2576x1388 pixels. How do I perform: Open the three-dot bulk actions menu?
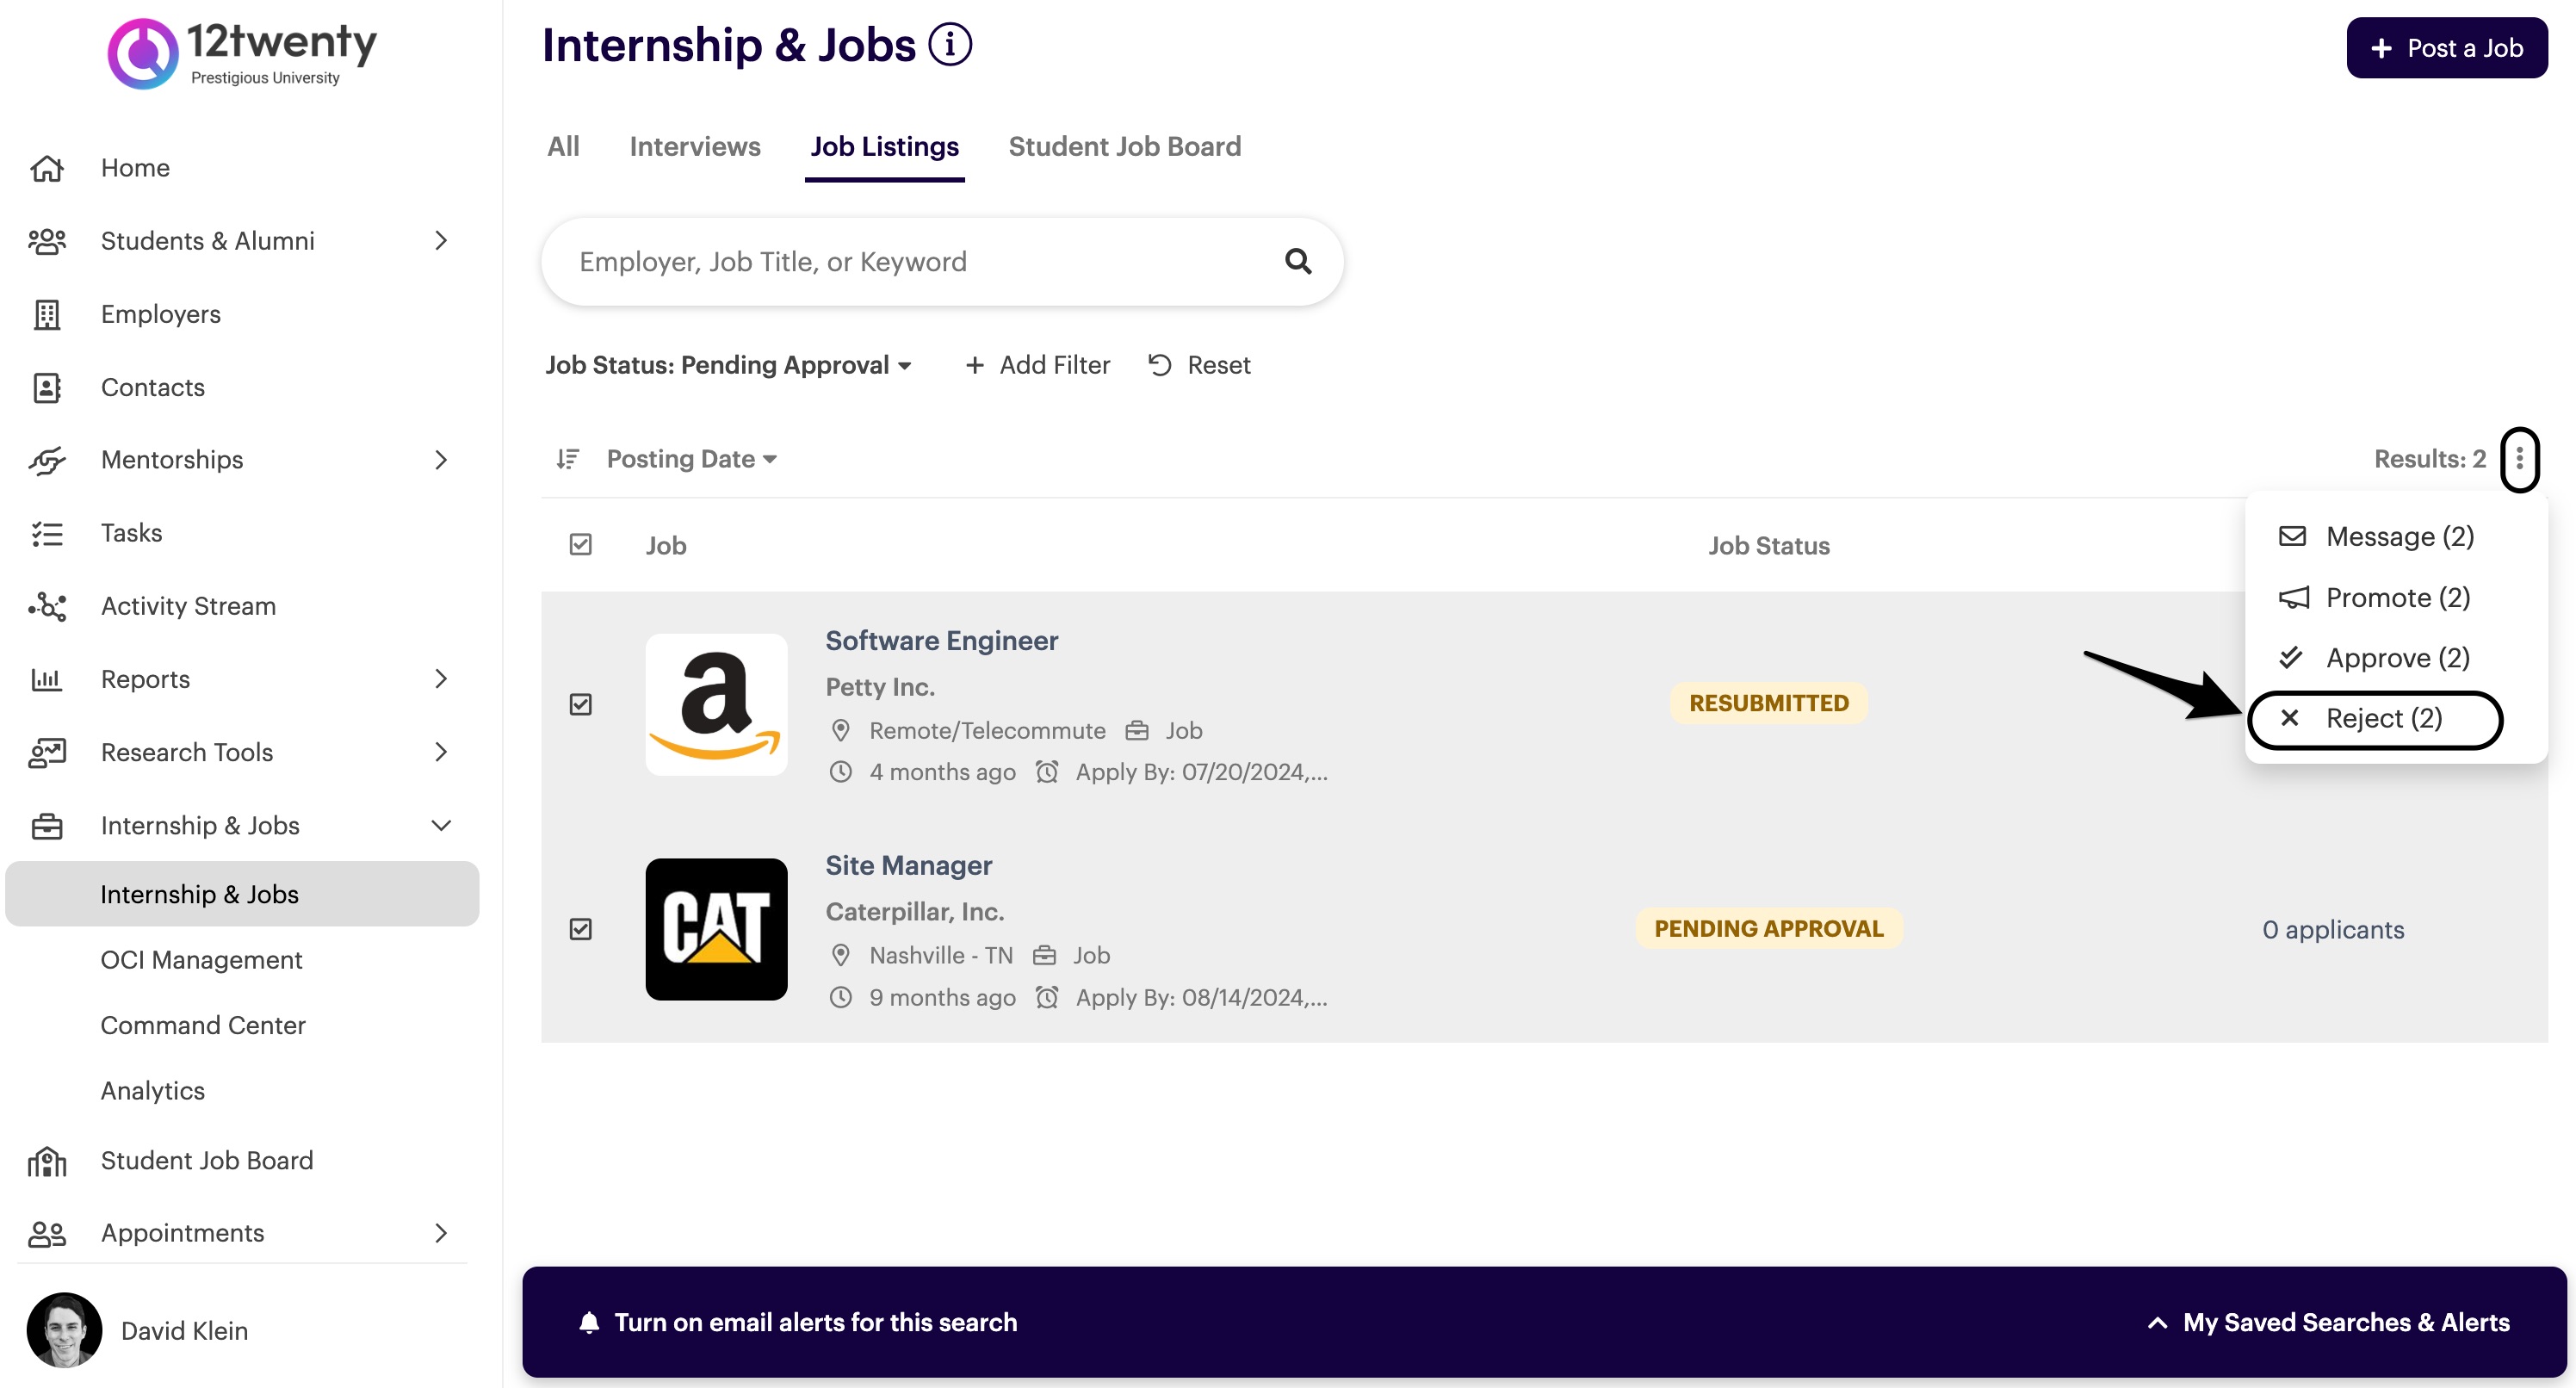coord(2519,459)
